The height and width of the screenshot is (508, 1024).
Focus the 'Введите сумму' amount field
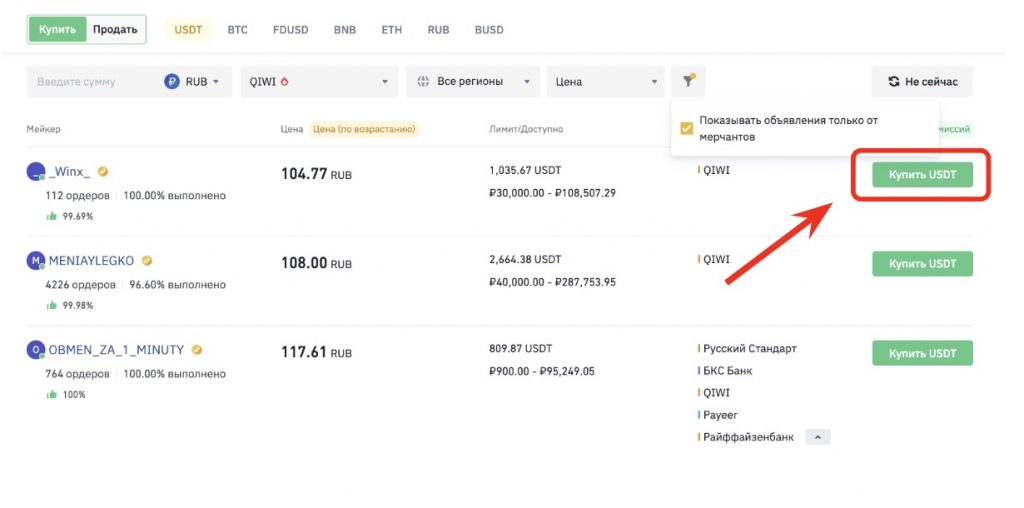click(91, 82)
